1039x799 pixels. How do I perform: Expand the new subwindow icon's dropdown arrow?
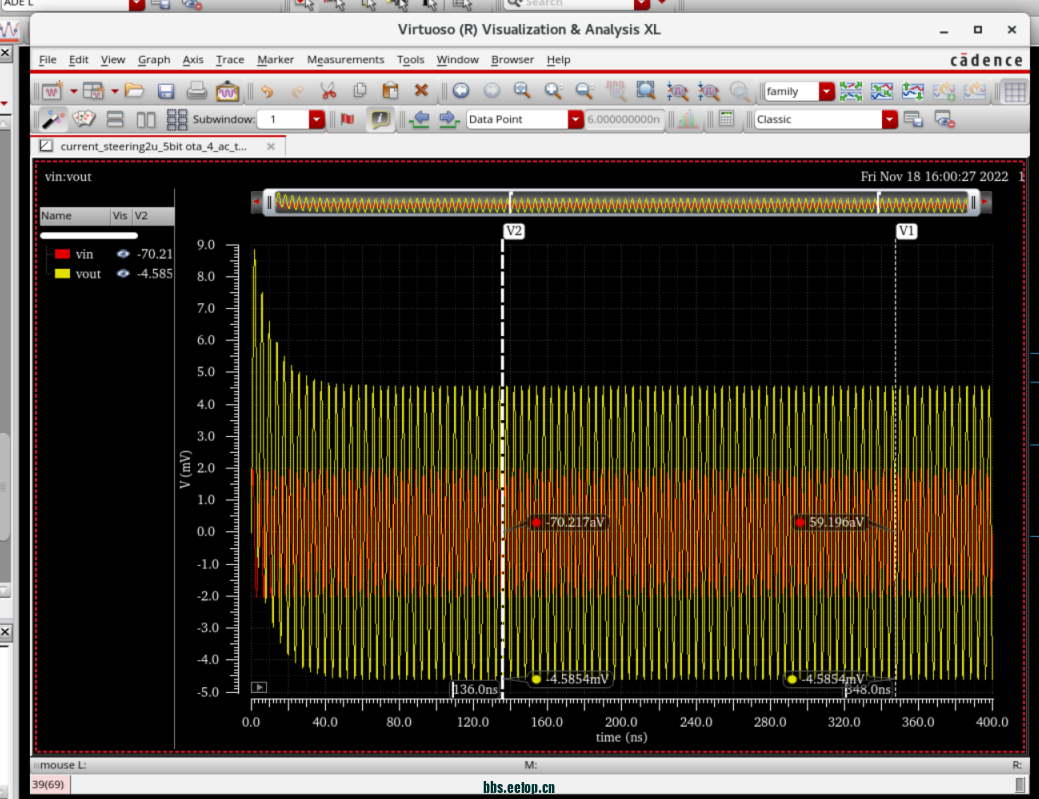tap(114, 91)
